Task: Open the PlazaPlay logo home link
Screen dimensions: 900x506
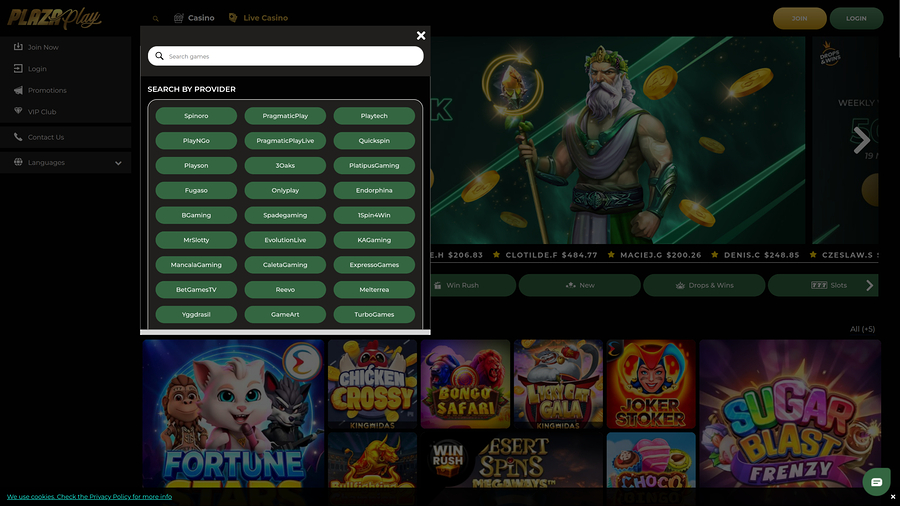Action: point(54,18)
